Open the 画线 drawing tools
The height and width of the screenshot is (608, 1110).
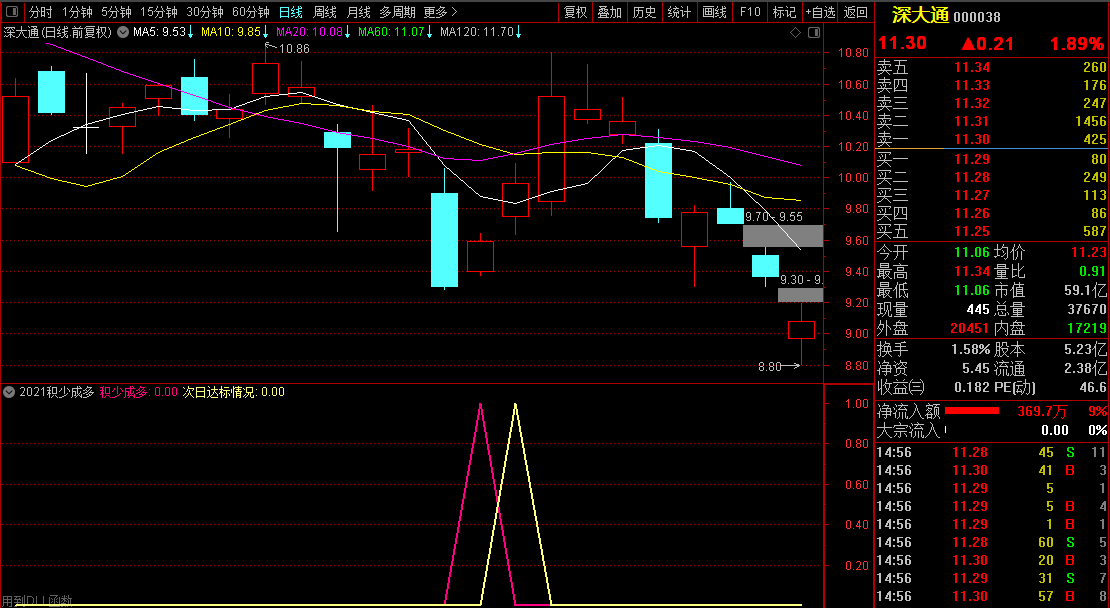coord(714,12)
